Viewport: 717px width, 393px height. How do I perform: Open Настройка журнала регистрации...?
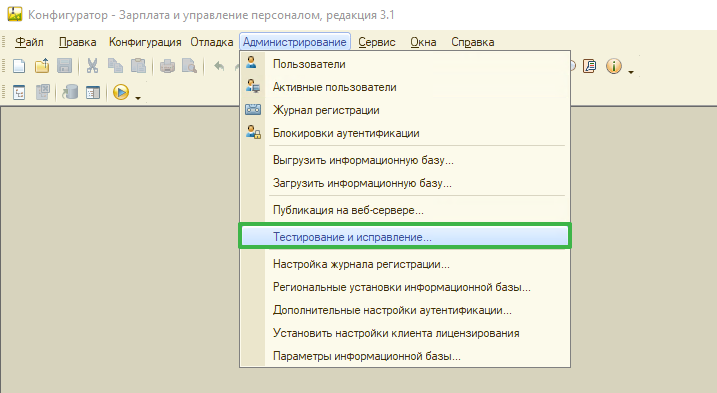point(405,264)
